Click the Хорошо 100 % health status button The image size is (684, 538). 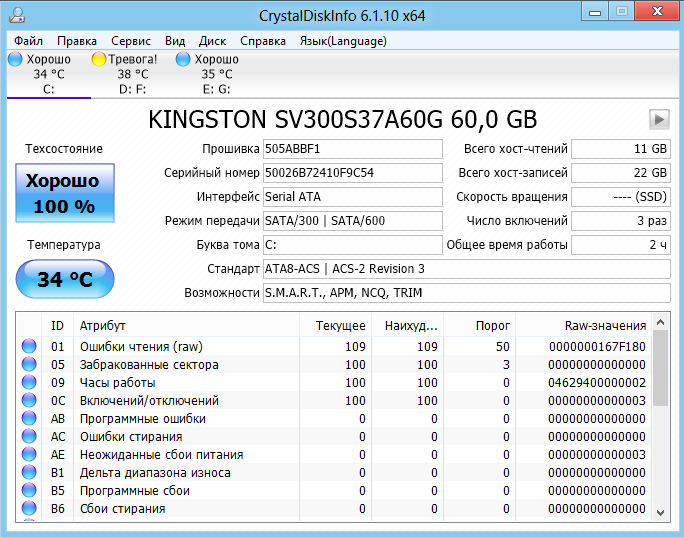(x=65, y=193)
